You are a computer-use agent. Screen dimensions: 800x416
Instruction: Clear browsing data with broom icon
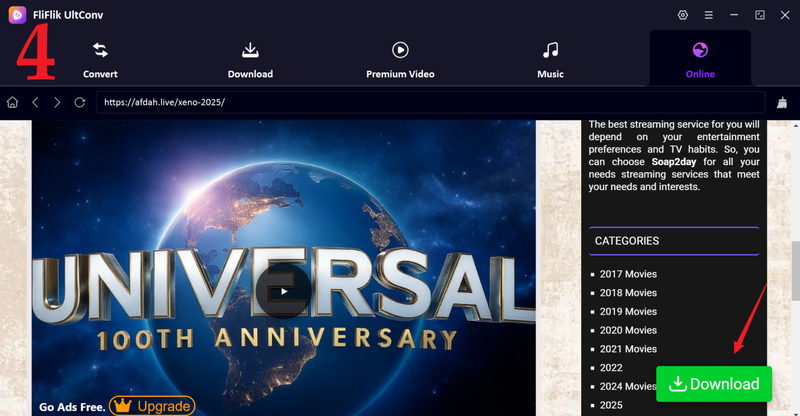pyautogui.click(x=782, y=103)
